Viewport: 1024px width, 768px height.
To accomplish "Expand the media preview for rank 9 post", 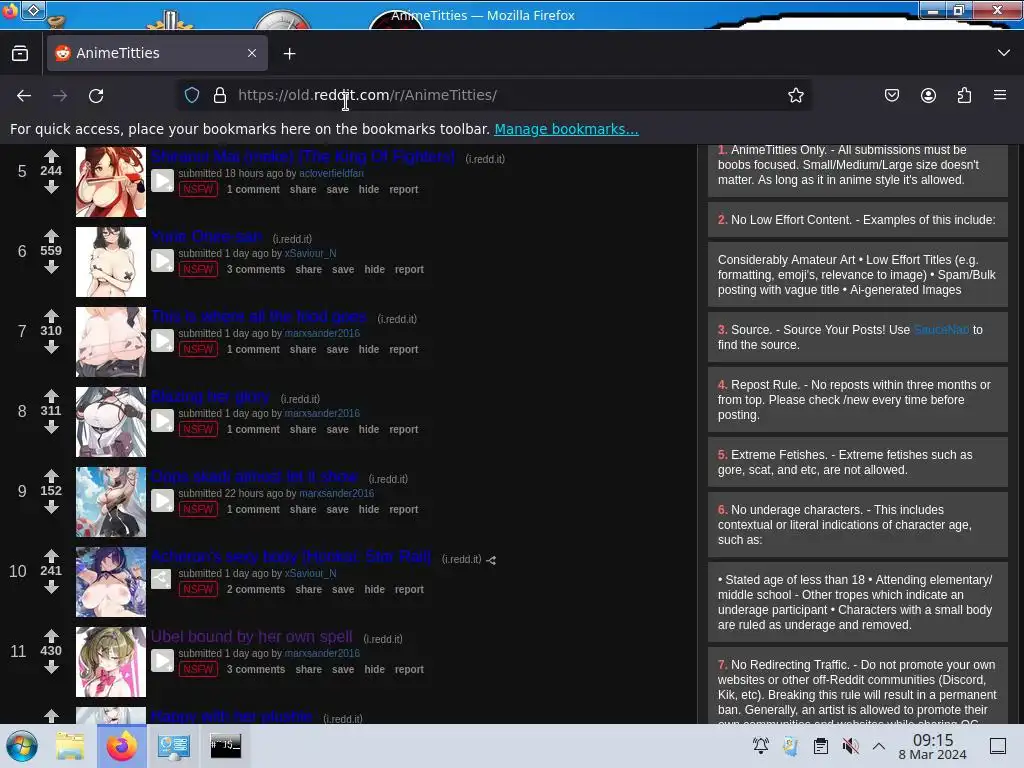I will [x=163, y=500].
